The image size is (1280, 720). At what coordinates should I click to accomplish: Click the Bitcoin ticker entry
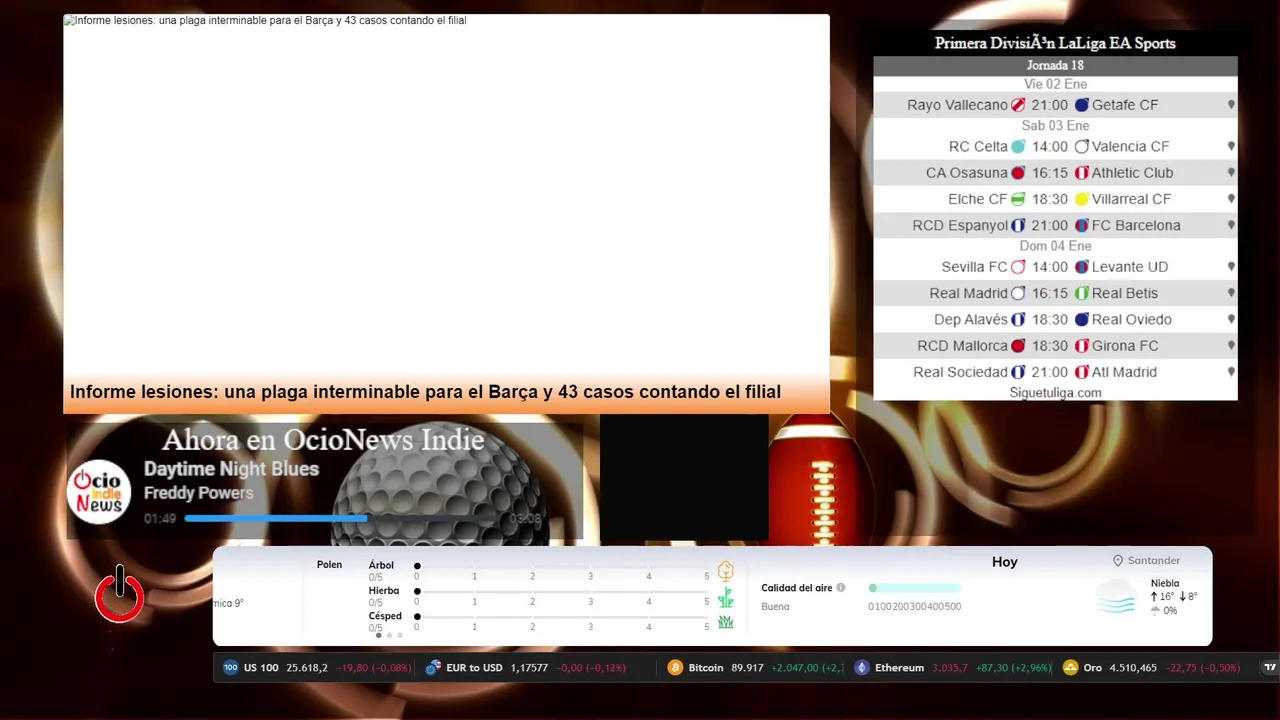pyautogui.click(x=756, y=667)
